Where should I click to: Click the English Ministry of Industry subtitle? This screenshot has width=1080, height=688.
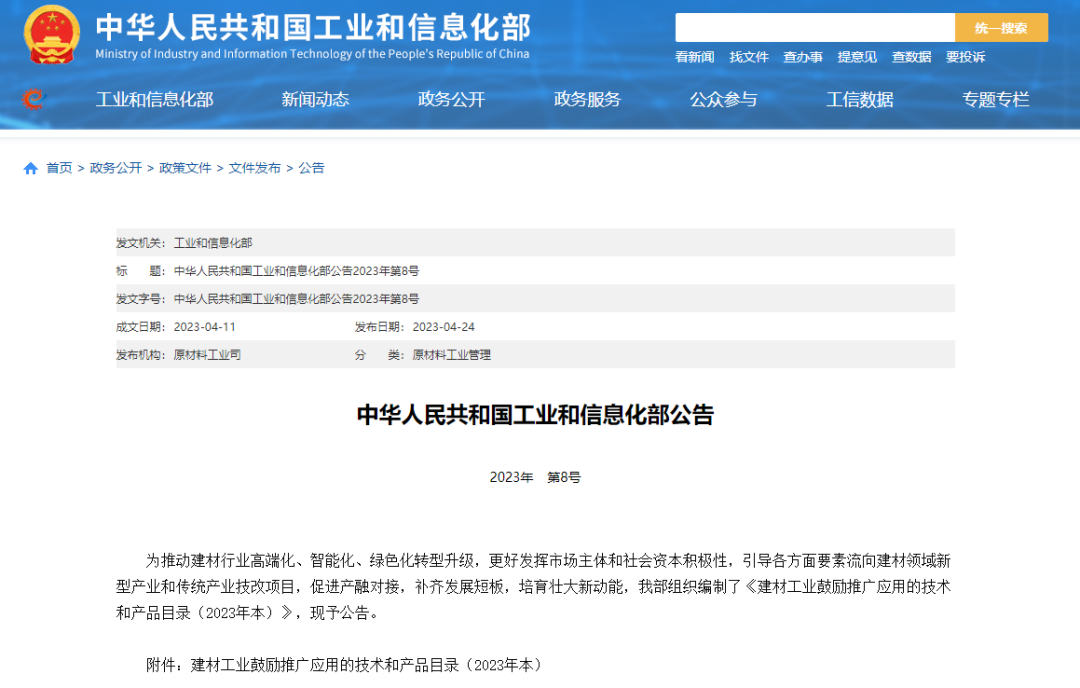[312, 54]
